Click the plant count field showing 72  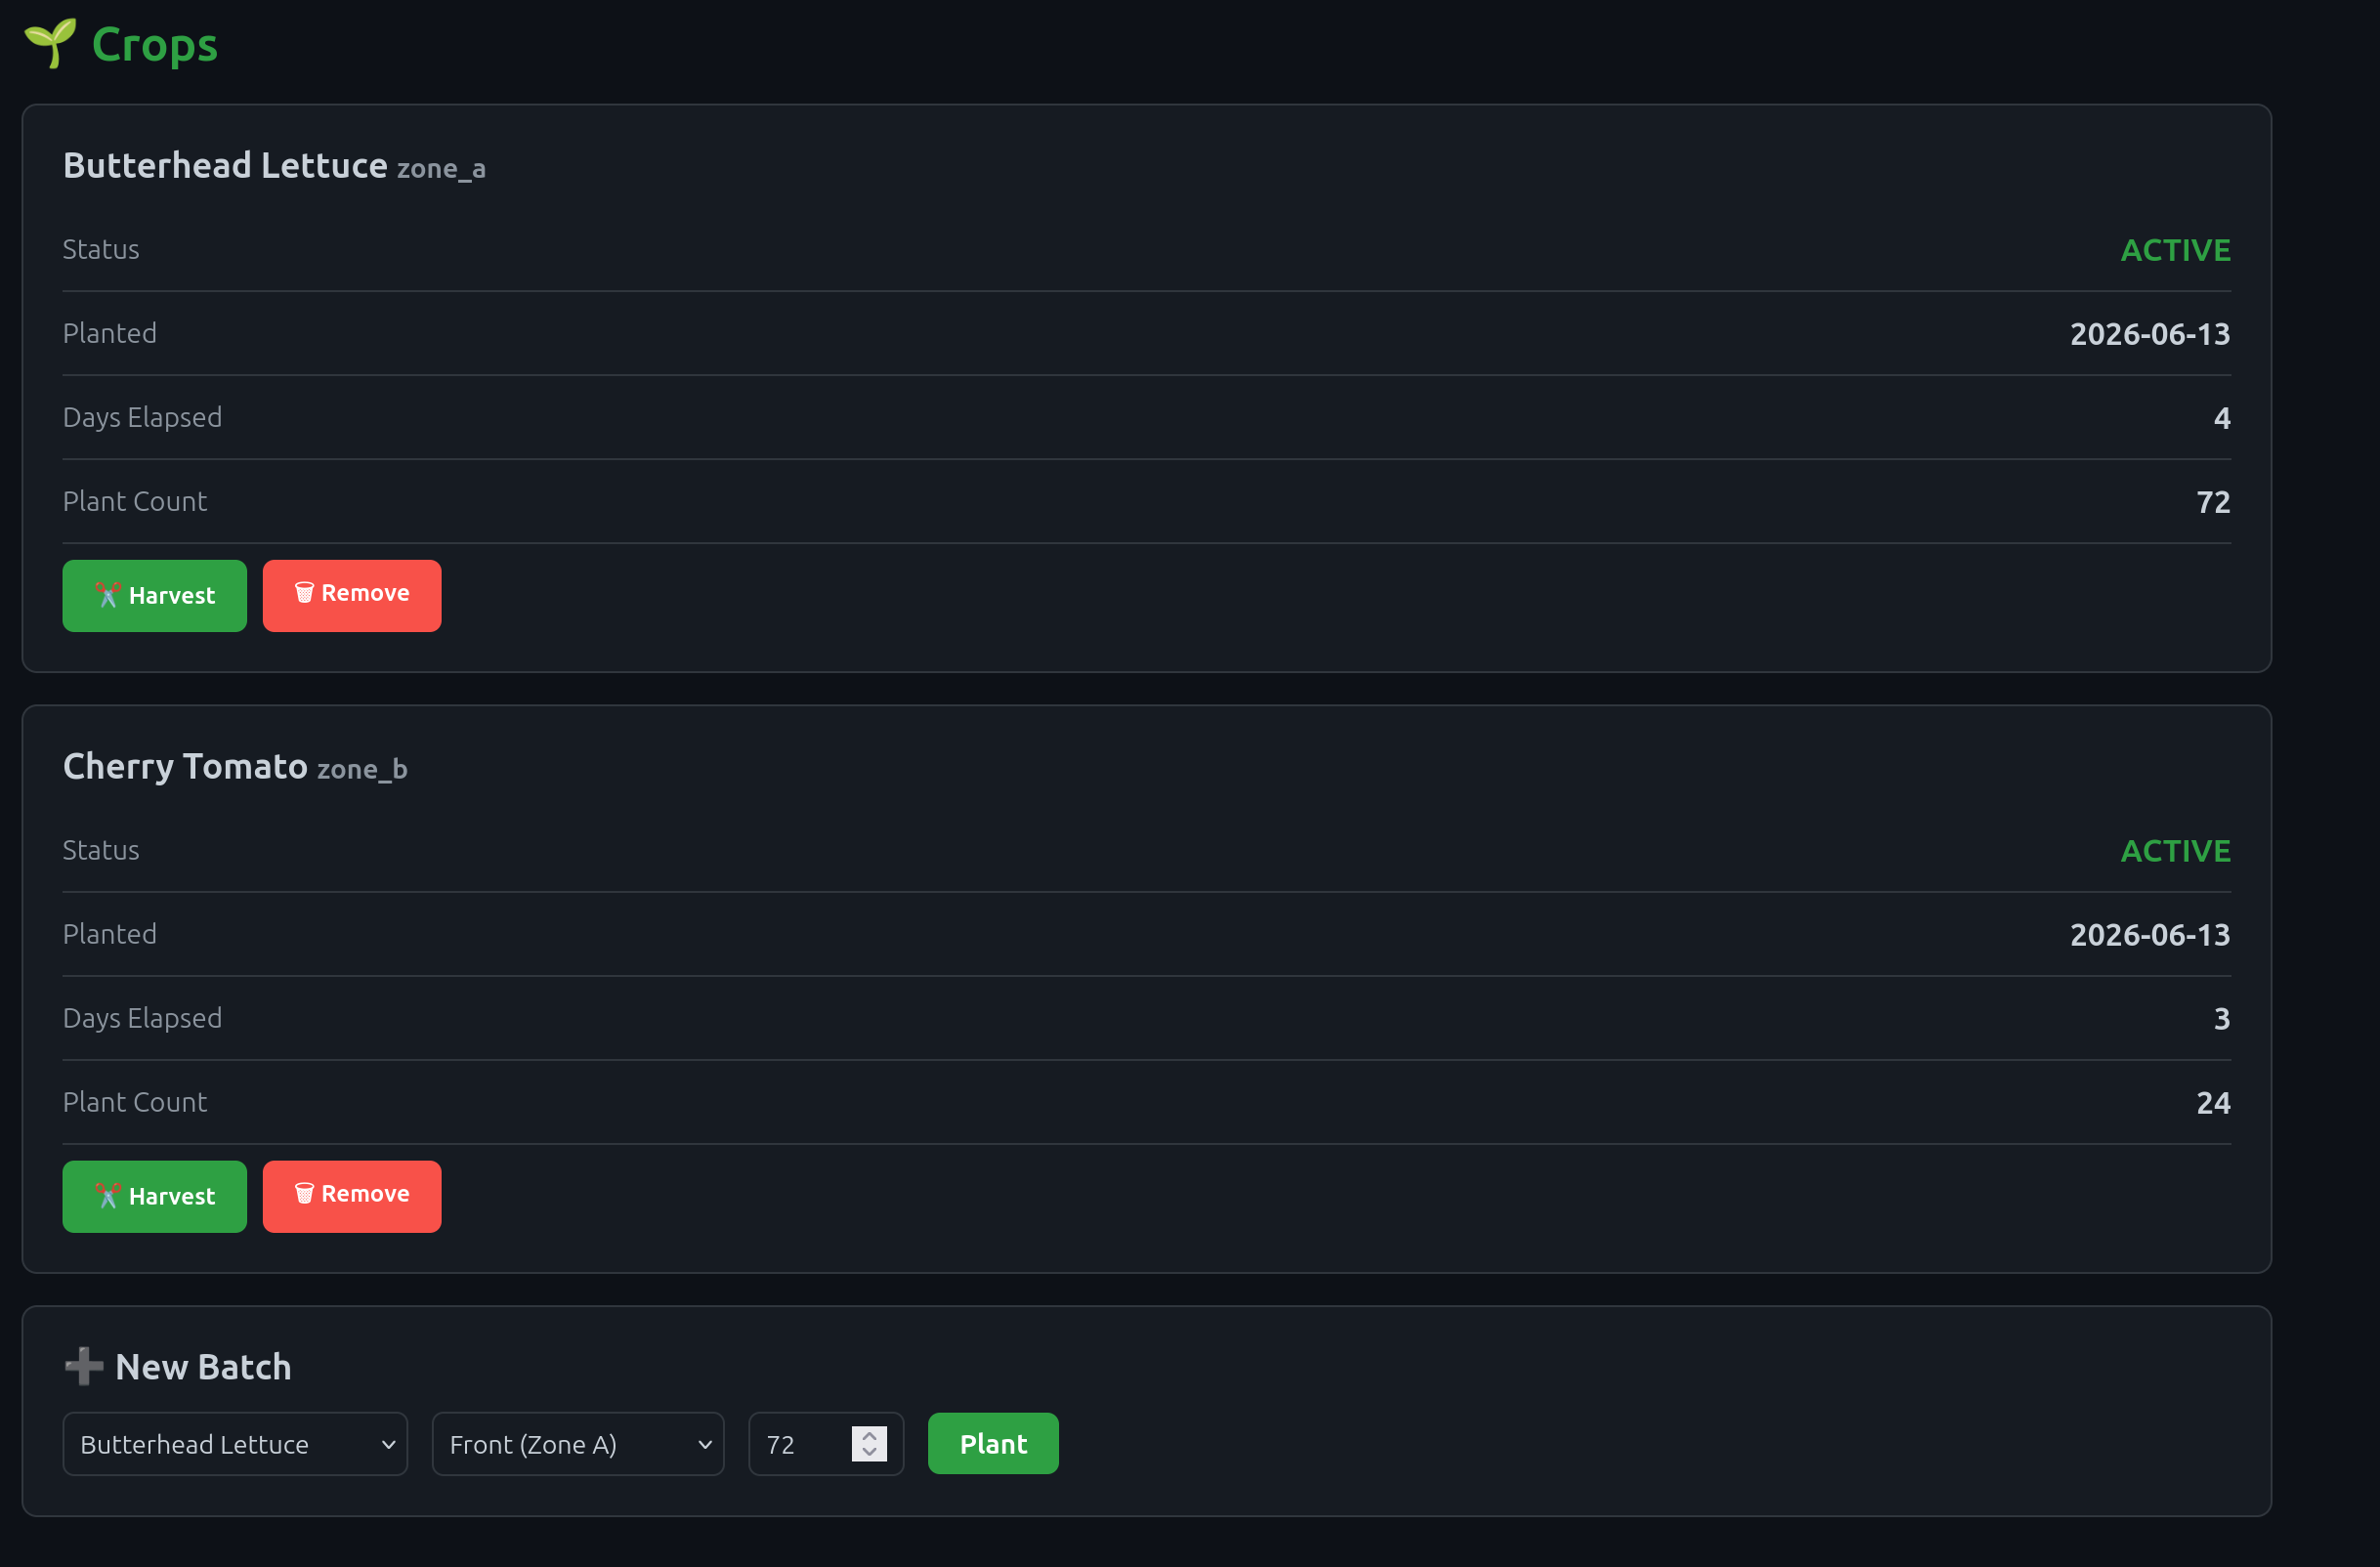(x=826, y=1444)
